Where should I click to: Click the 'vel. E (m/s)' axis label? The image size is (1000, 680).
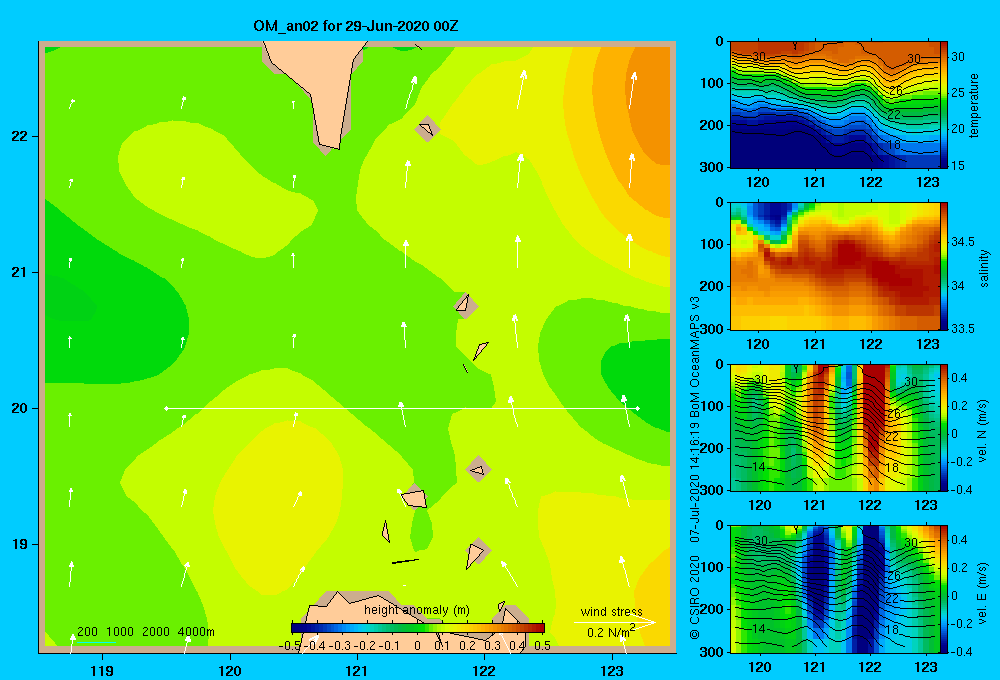coord(982,593)
